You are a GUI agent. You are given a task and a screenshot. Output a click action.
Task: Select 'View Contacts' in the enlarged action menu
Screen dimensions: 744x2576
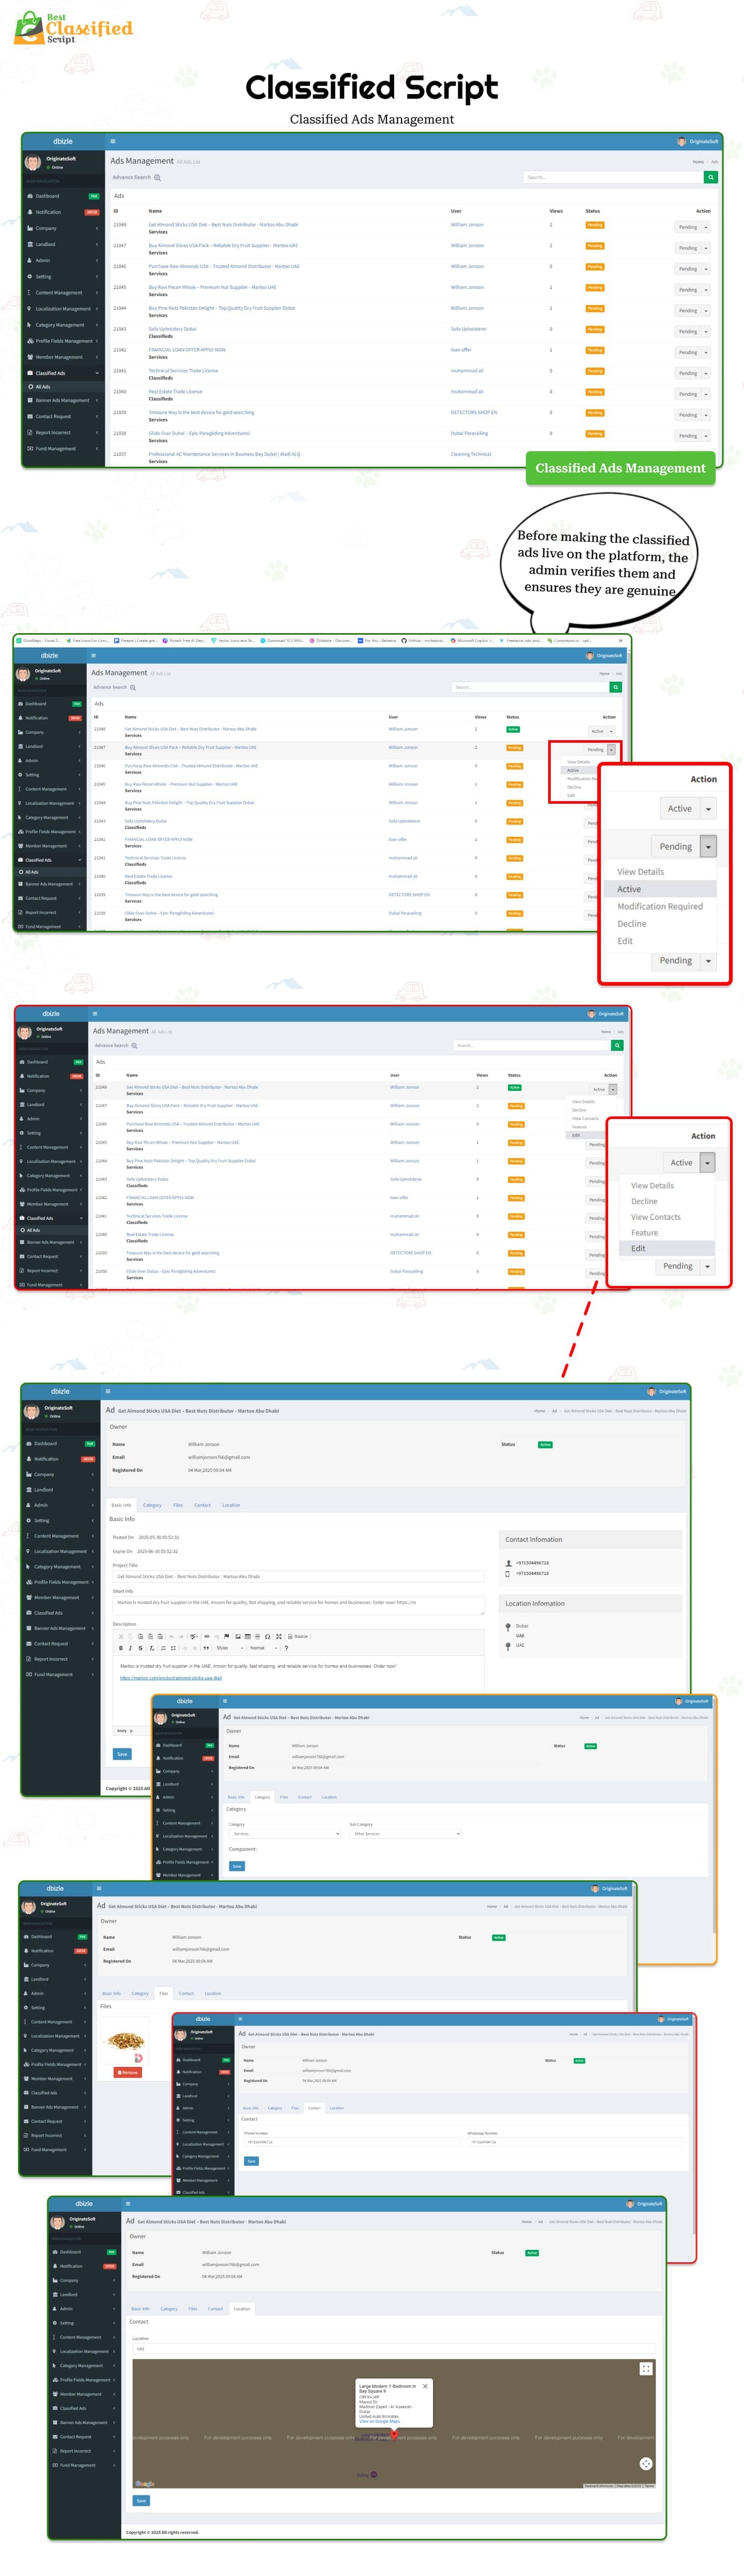click(655, 1217)
